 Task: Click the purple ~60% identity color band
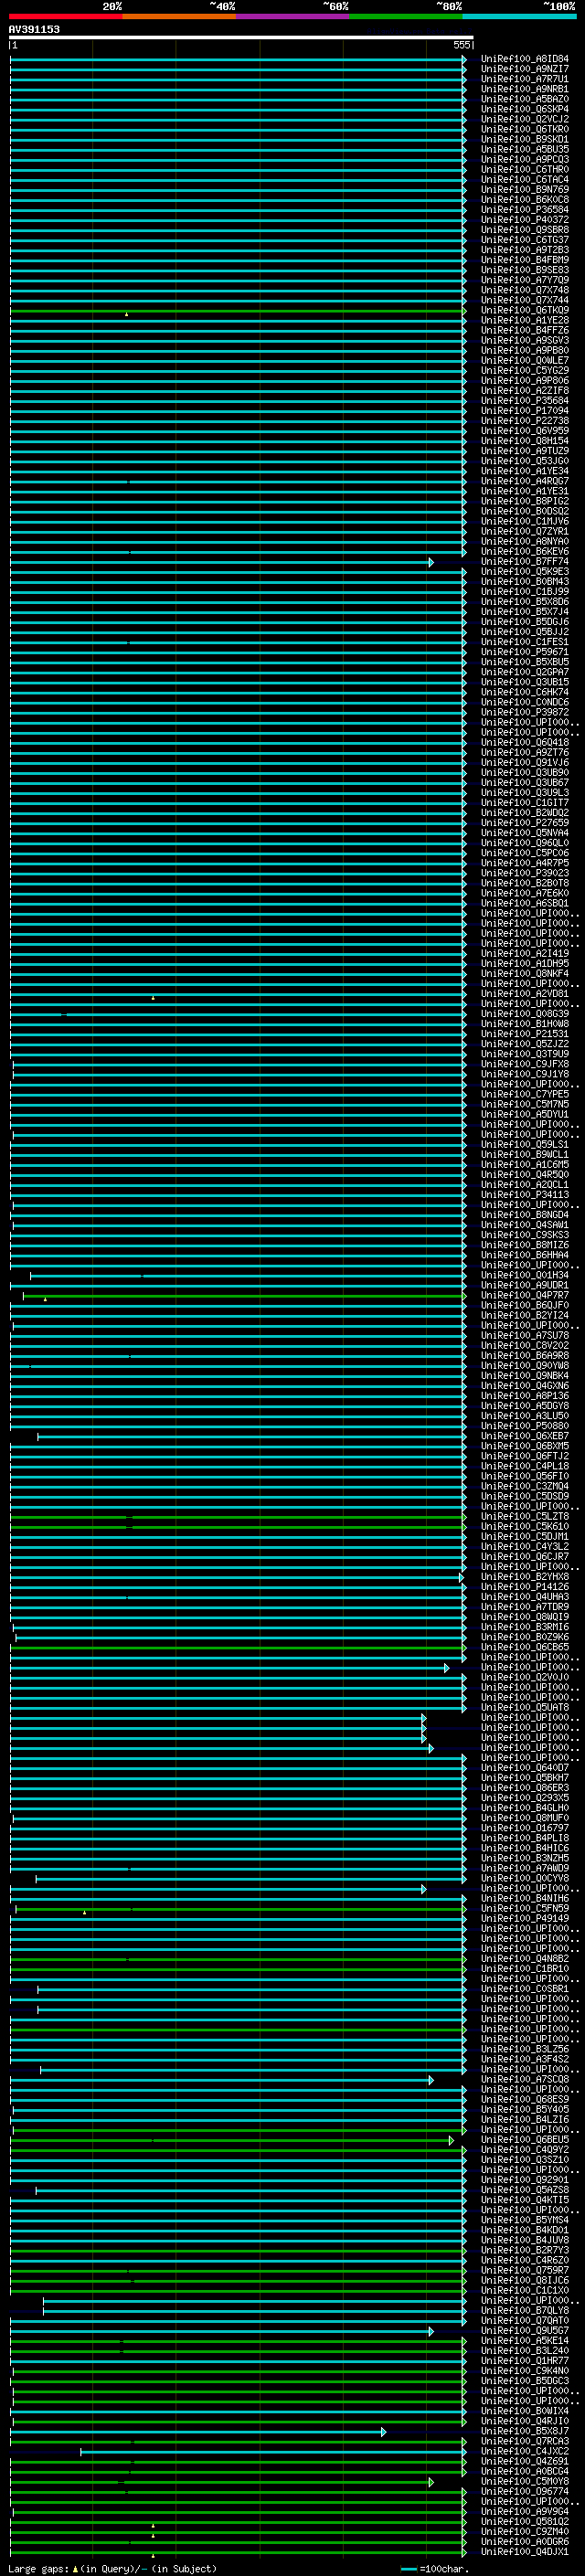pos(293,16)
